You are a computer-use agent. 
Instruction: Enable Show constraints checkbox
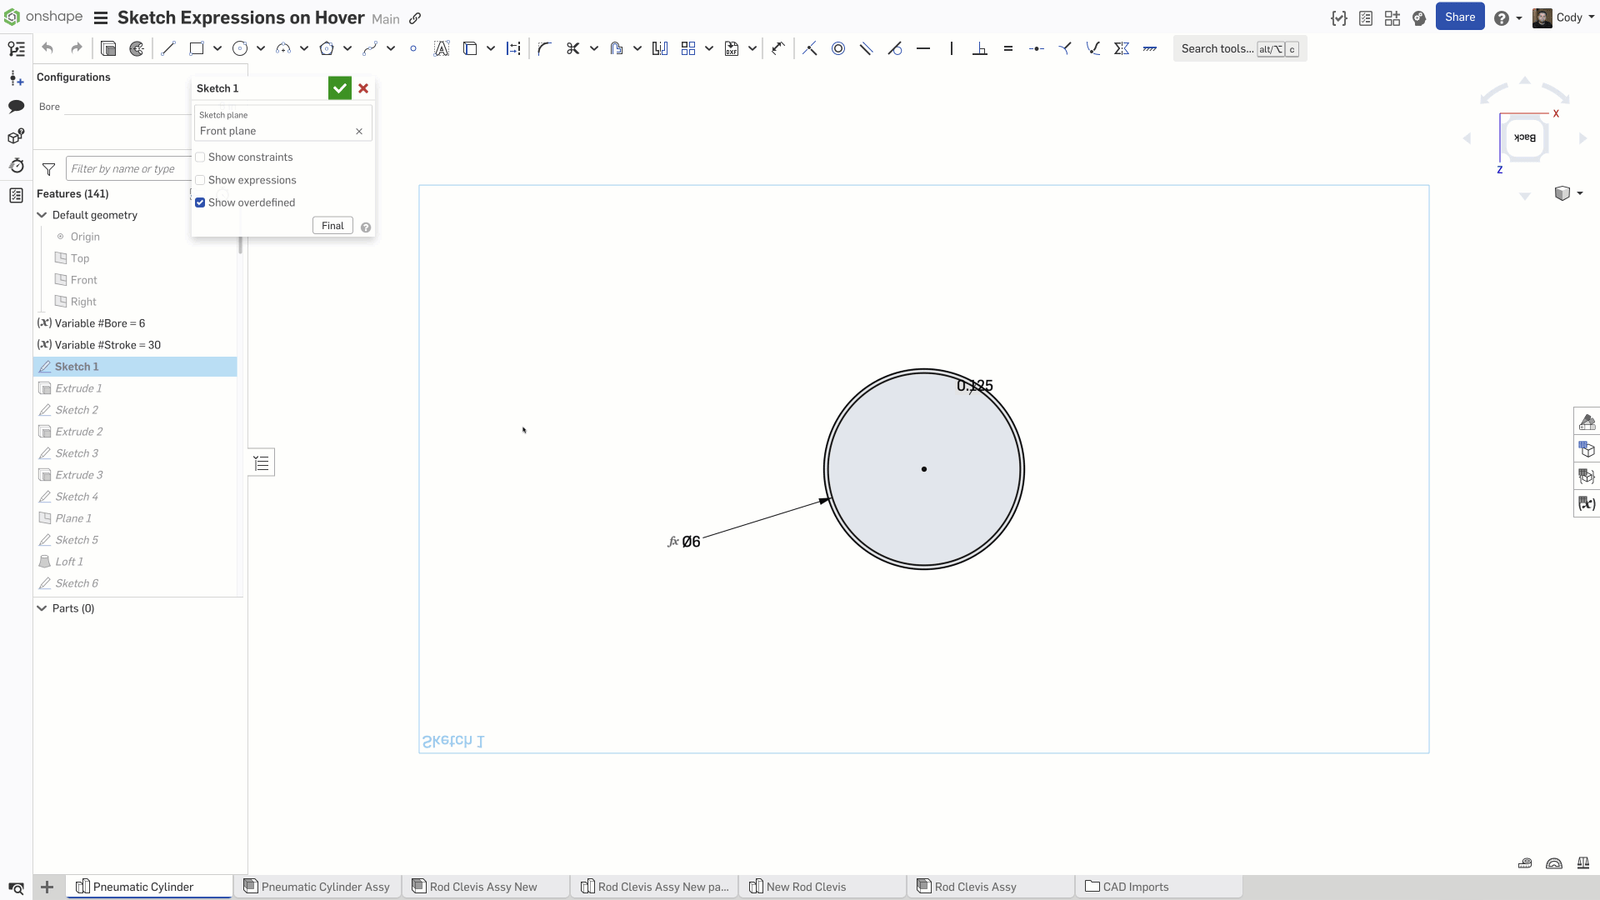pyautogui.click(x=201, y=157)
